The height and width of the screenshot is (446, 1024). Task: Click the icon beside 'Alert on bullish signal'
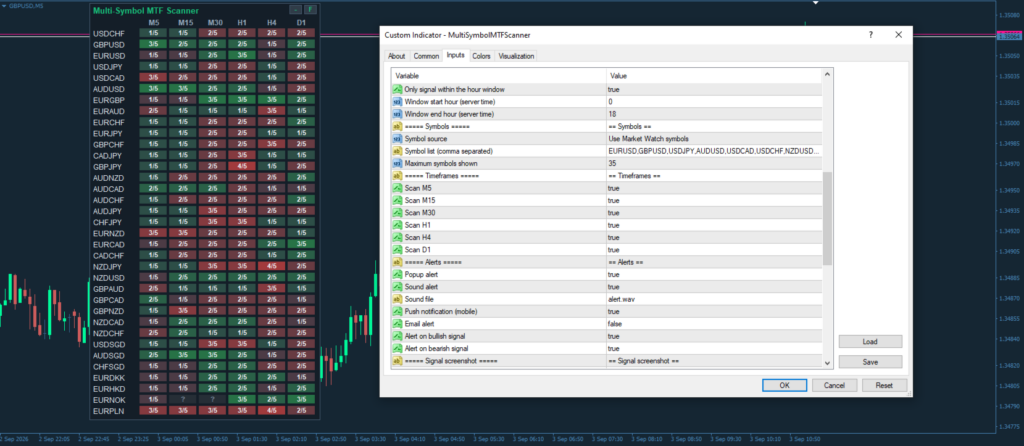(397, 336)
